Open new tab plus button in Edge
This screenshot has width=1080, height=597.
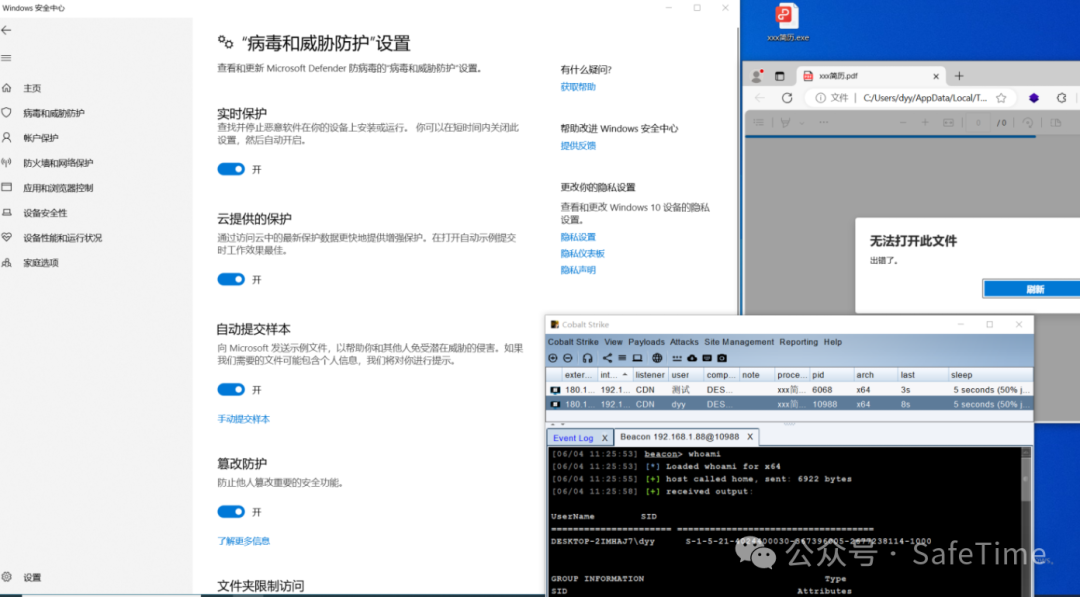coord(959,76)
